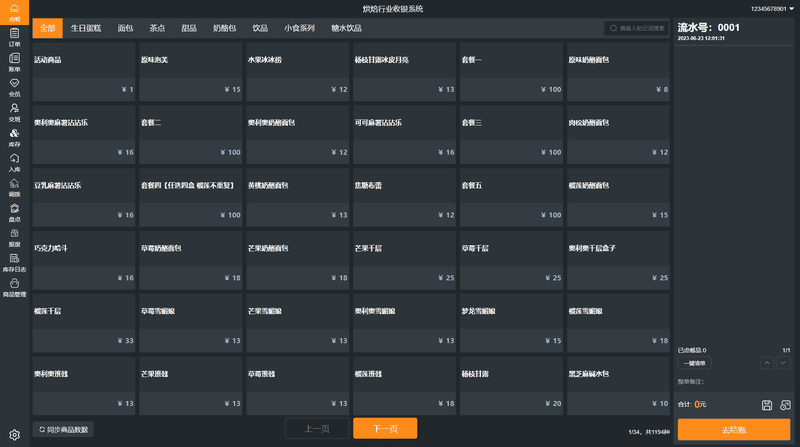Click the save order disk icon
This screenshot has height=447, width=800.
coord(767,405)
